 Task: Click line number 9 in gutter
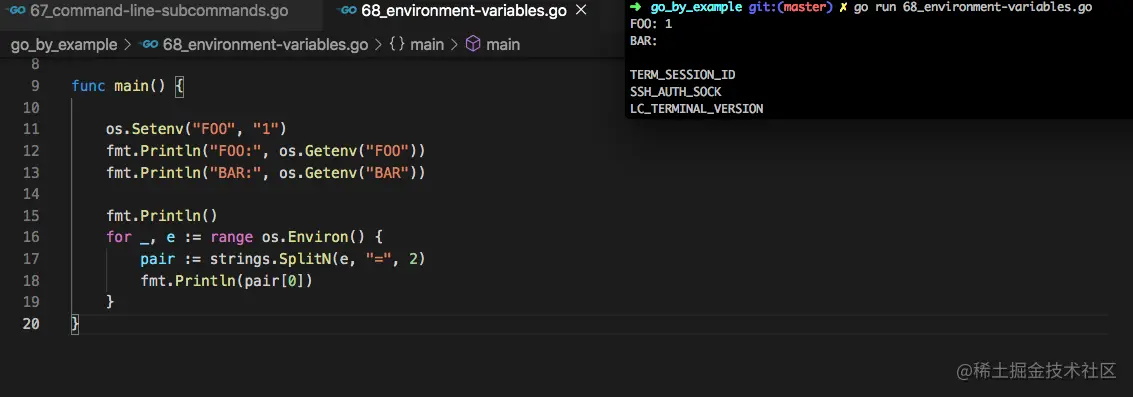[35, 86]
